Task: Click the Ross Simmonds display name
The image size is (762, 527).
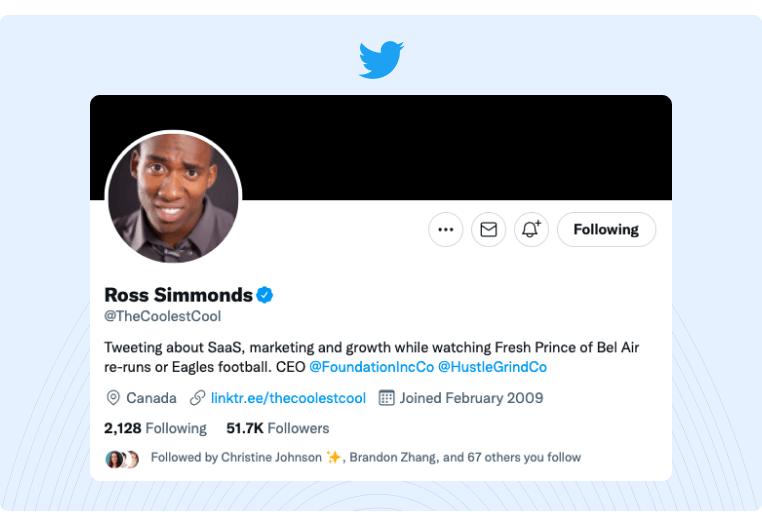Action: (x=178, y=295)
